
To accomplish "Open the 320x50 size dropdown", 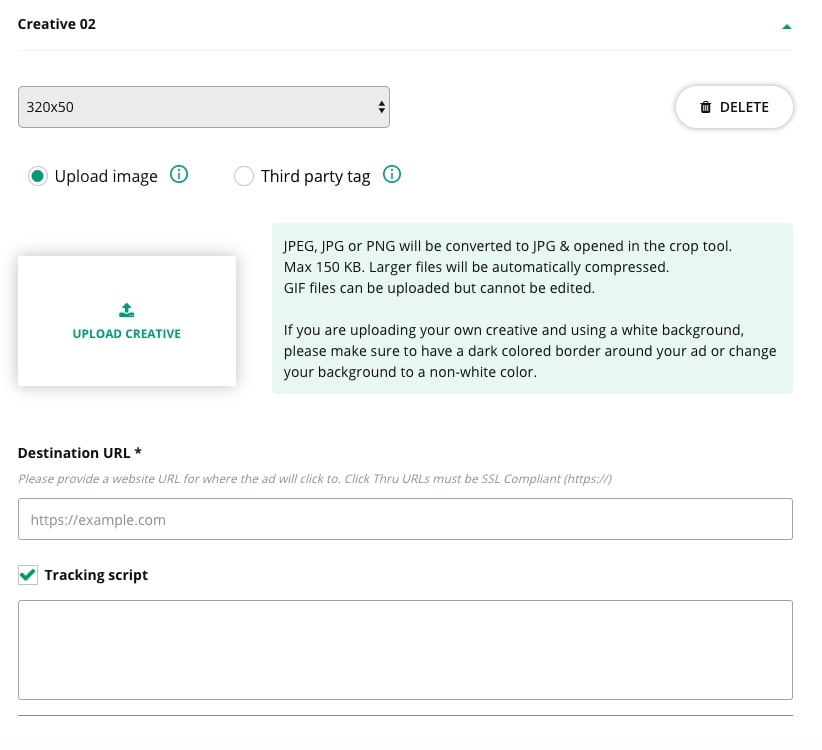I will tap(203, 107).
